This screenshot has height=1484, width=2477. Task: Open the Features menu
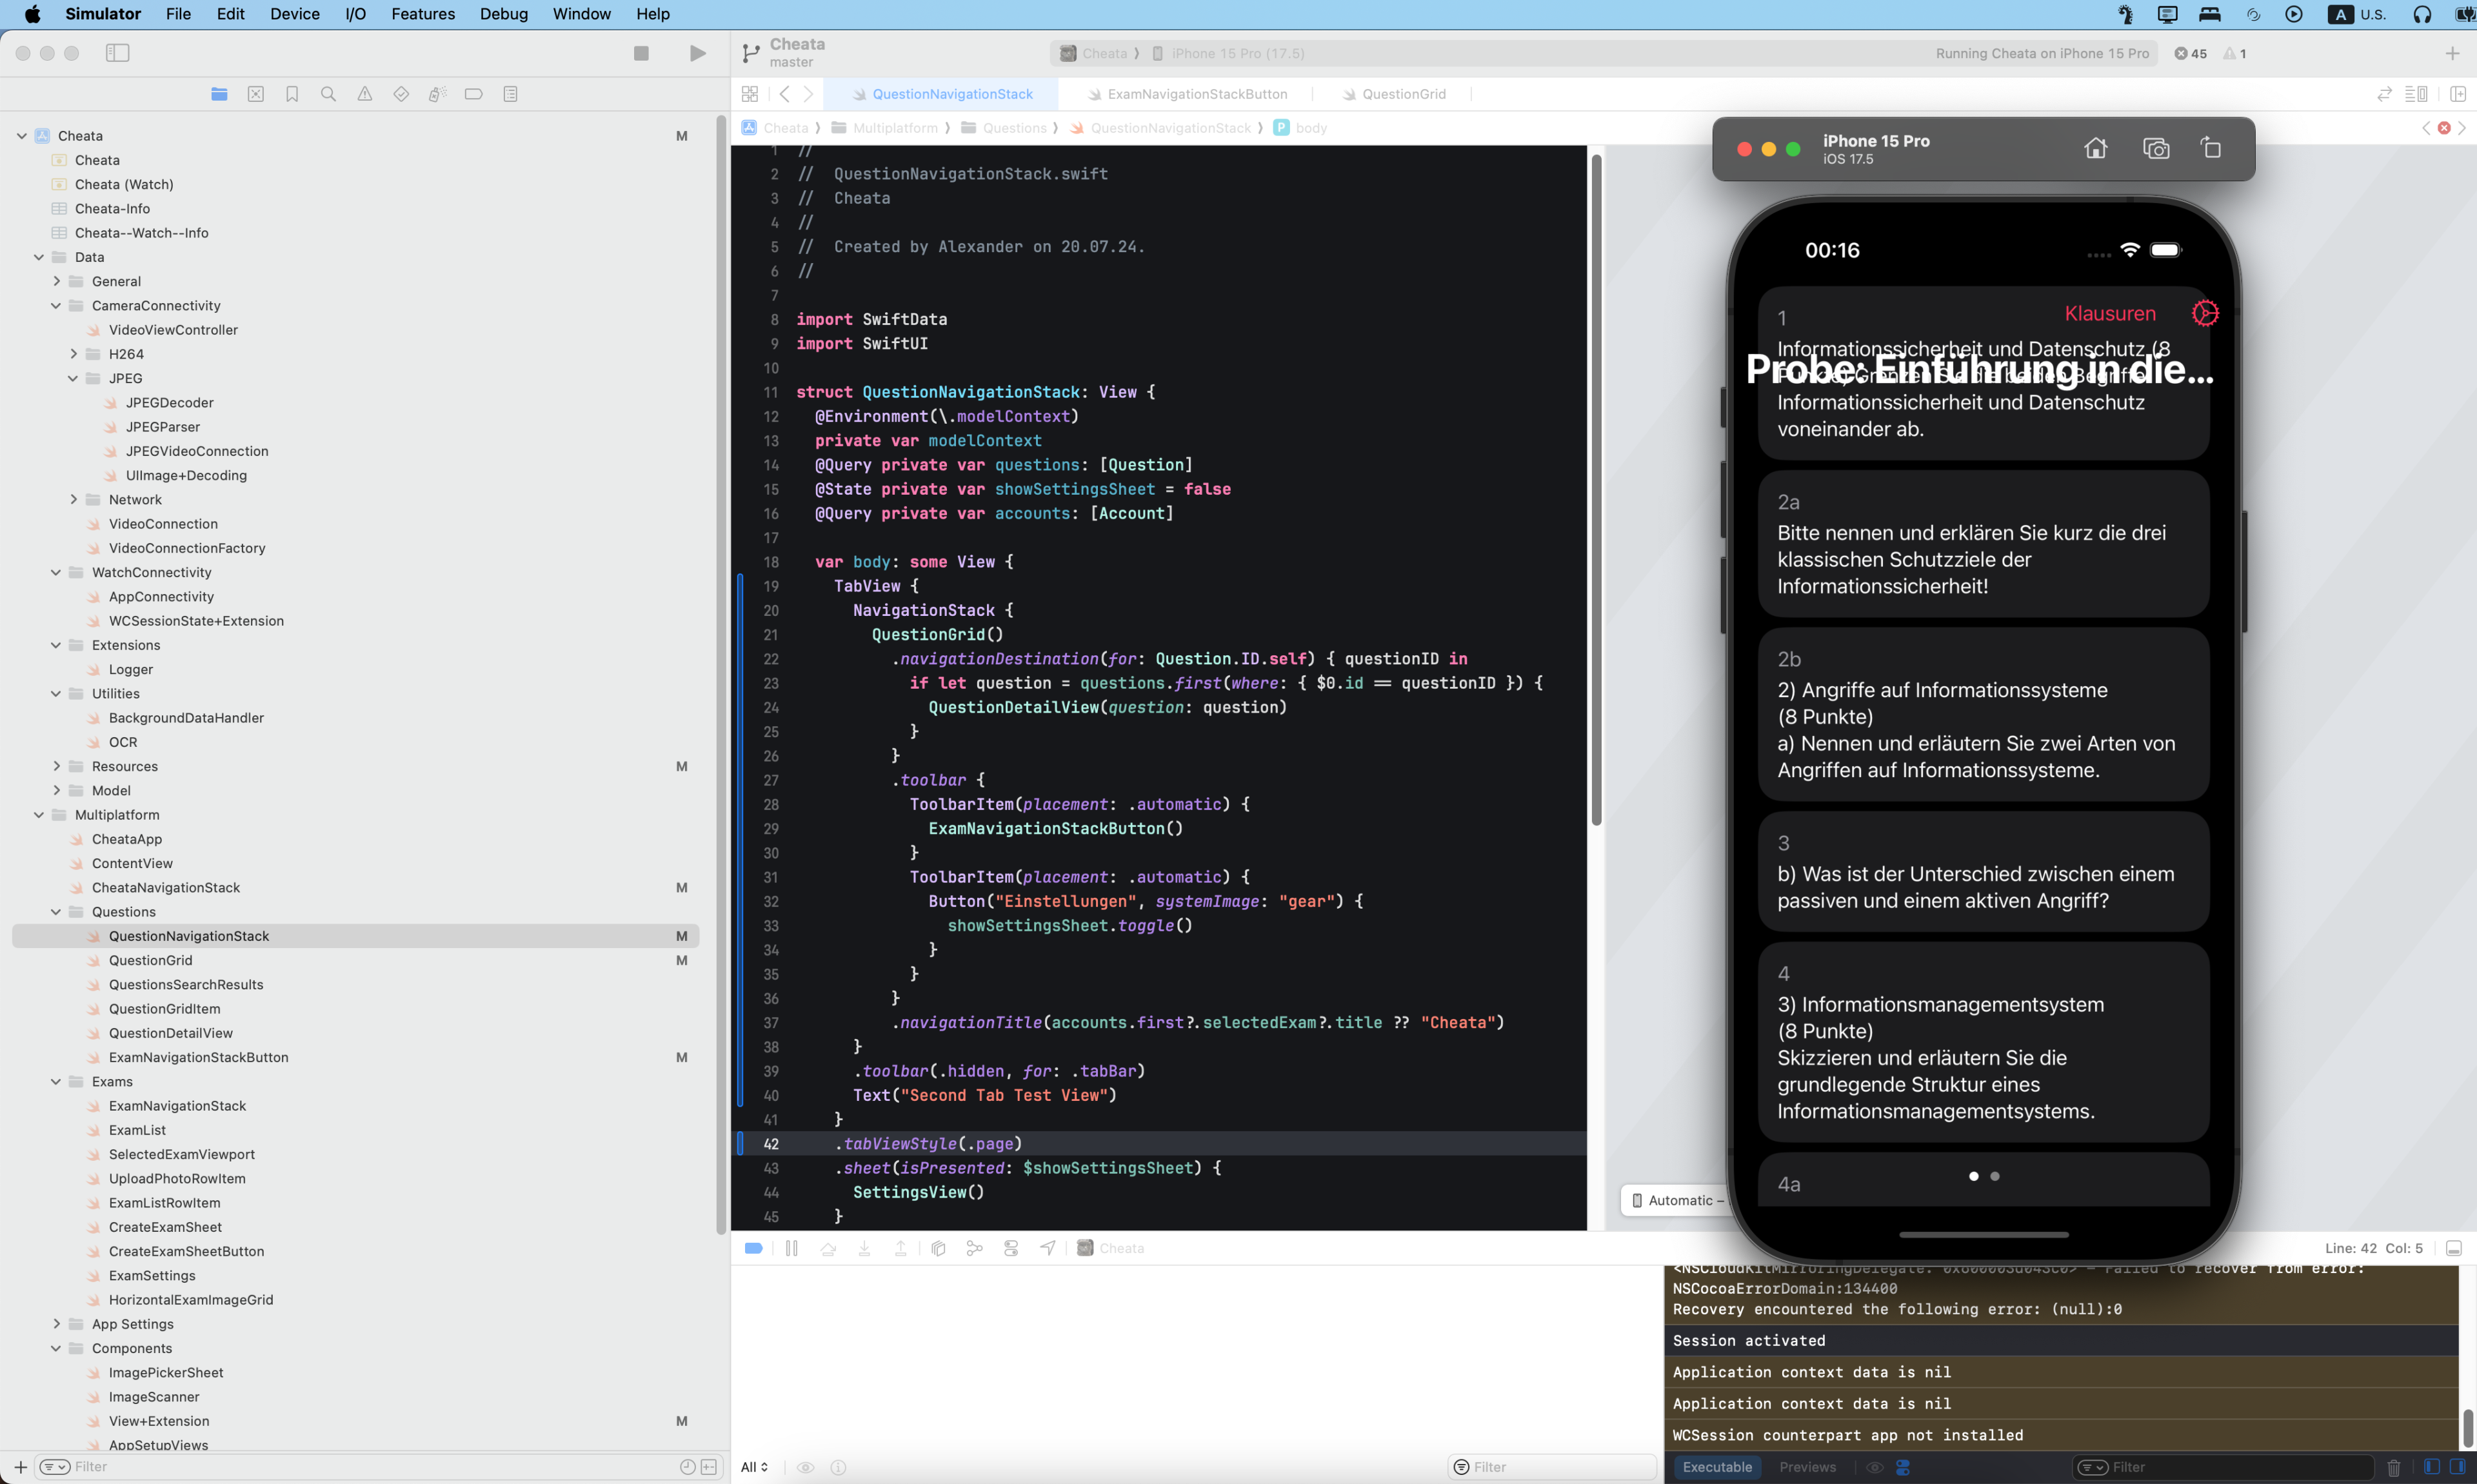click(x=422, y=14)
